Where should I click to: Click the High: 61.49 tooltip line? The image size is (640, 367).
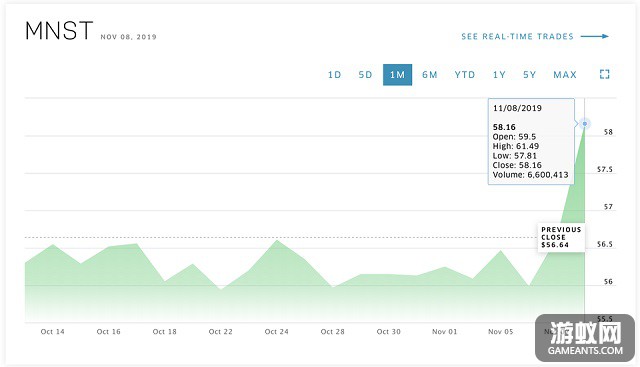click(516, 146)
